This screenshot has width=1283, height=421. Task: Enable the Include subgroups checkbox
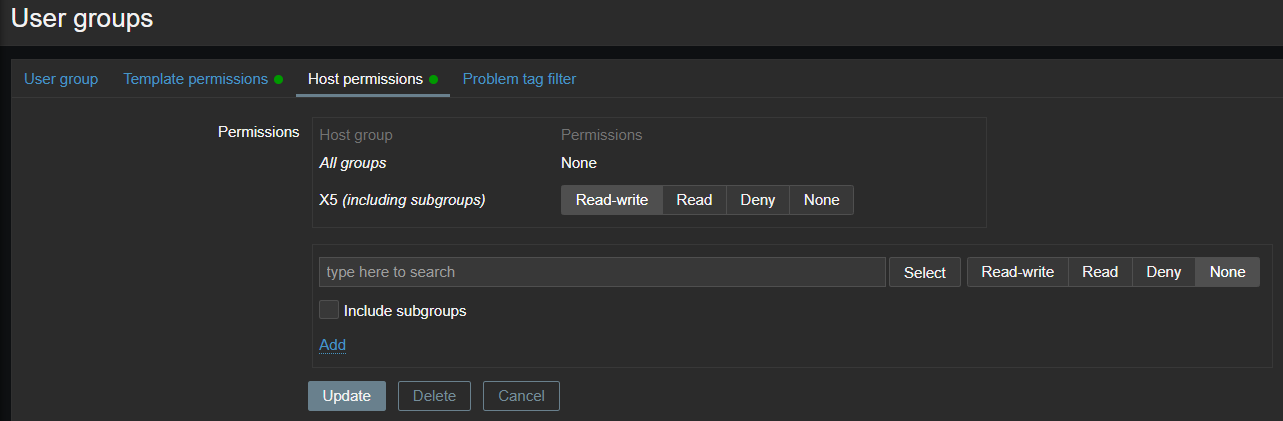pyautogui.click(x=329, y=310)
